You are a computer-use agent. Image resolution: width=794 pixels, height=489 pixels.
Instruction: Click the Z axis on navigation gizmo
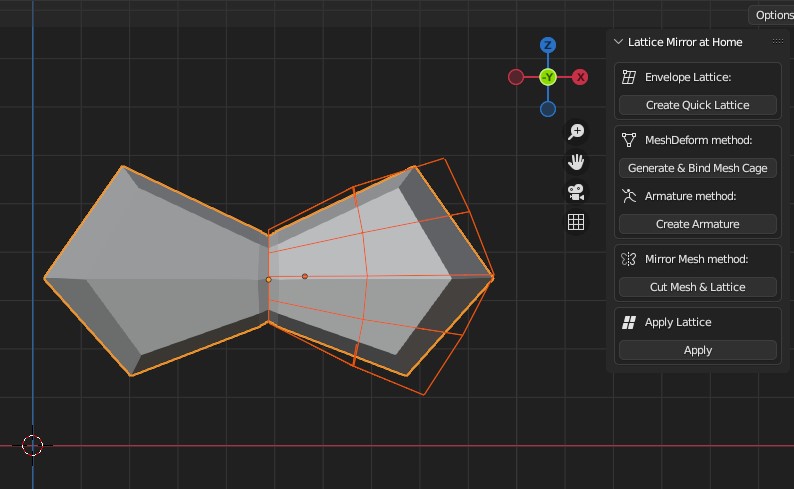pos(547,45)
